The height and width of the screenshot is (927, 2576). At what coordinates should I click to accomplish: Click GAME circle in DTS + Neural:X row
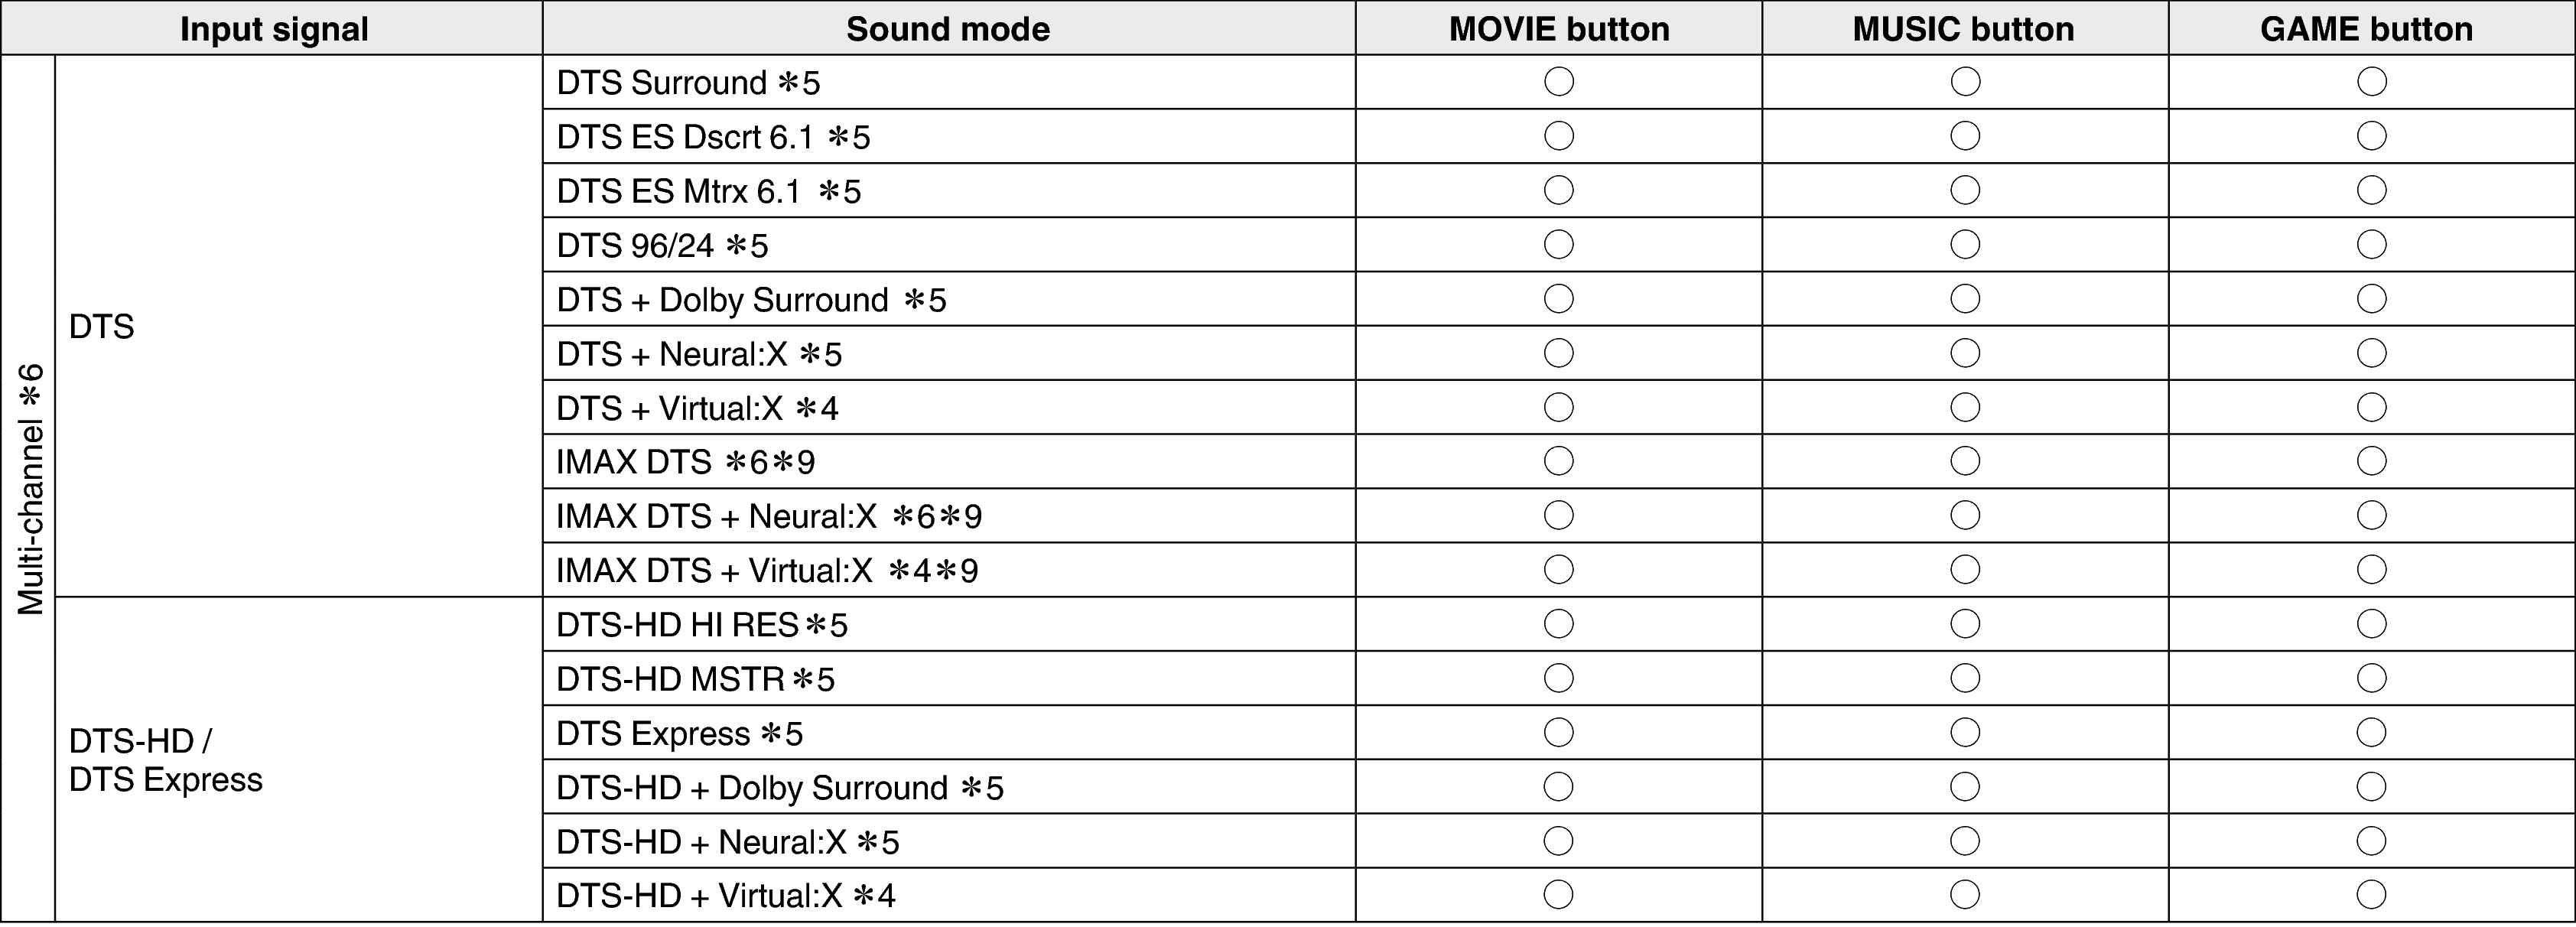2371,353
